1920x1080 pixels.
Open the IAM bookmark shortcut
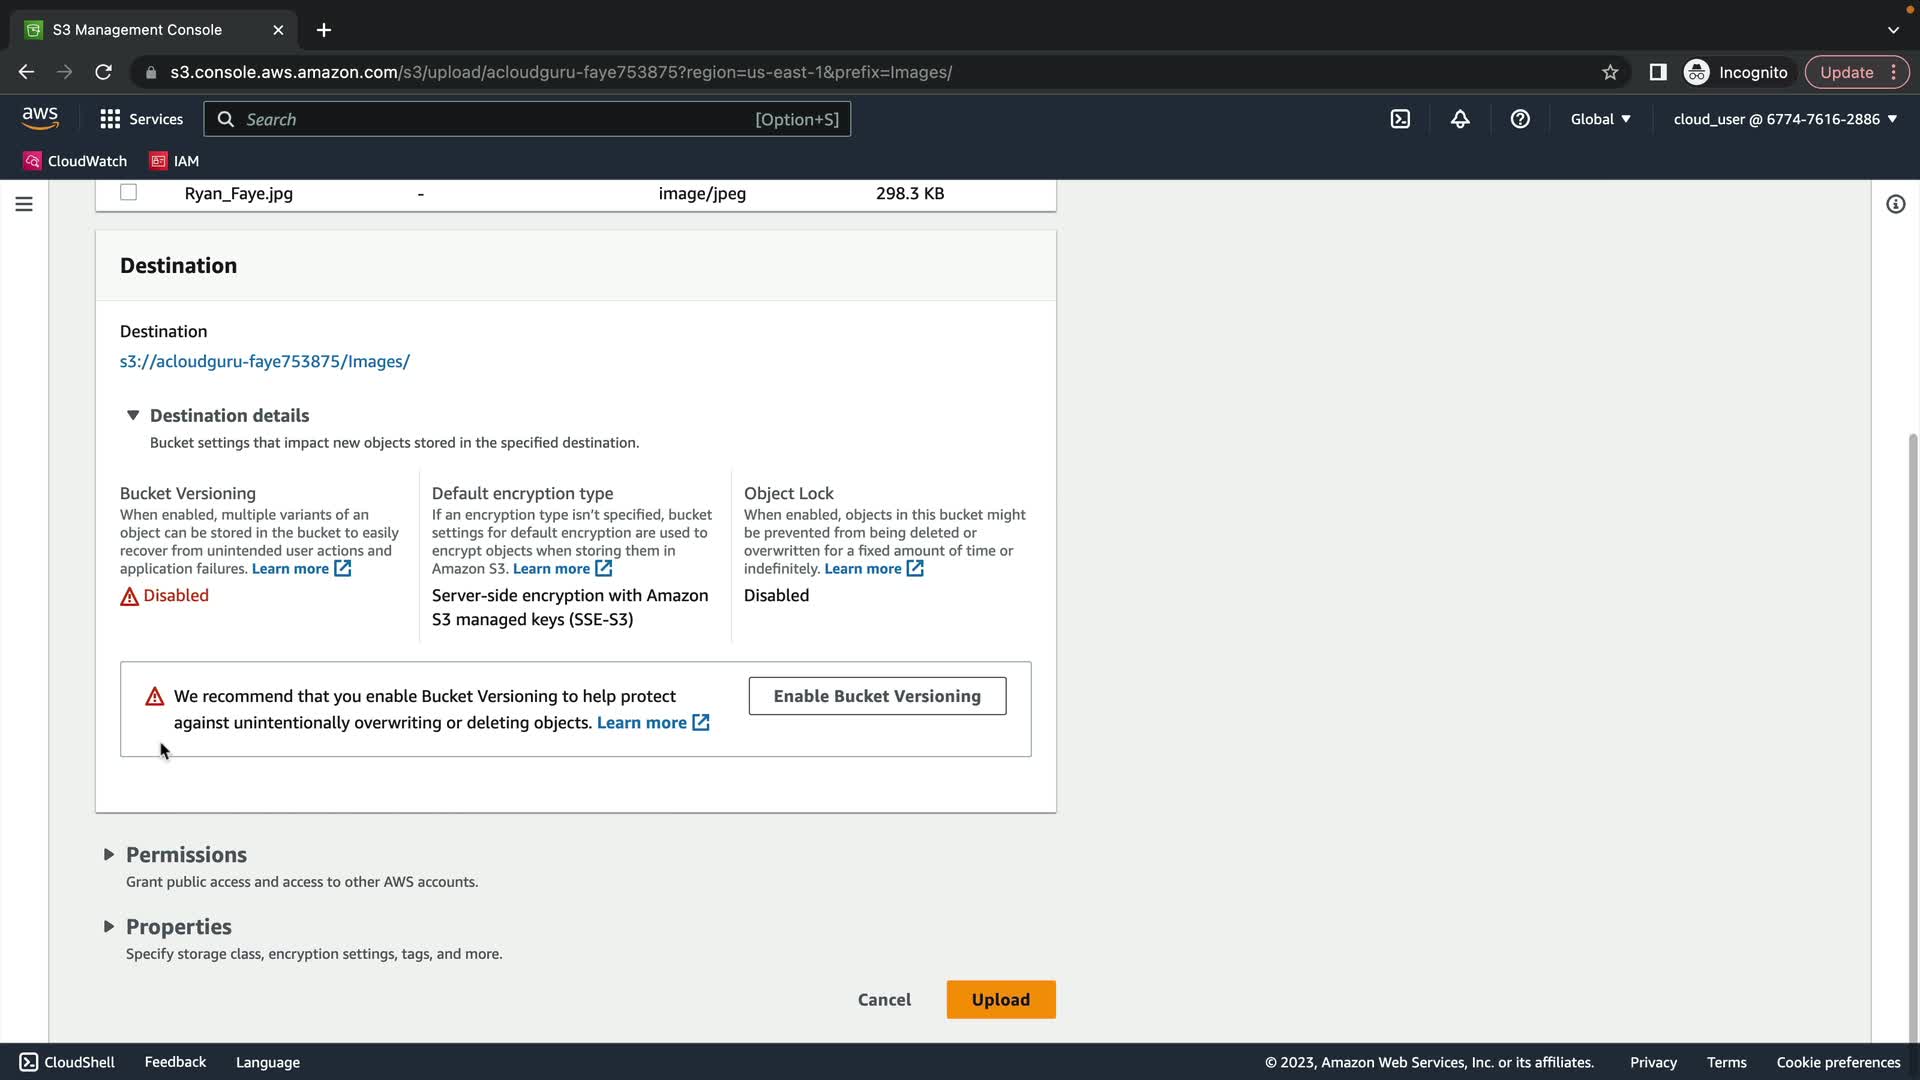(174, 161)
